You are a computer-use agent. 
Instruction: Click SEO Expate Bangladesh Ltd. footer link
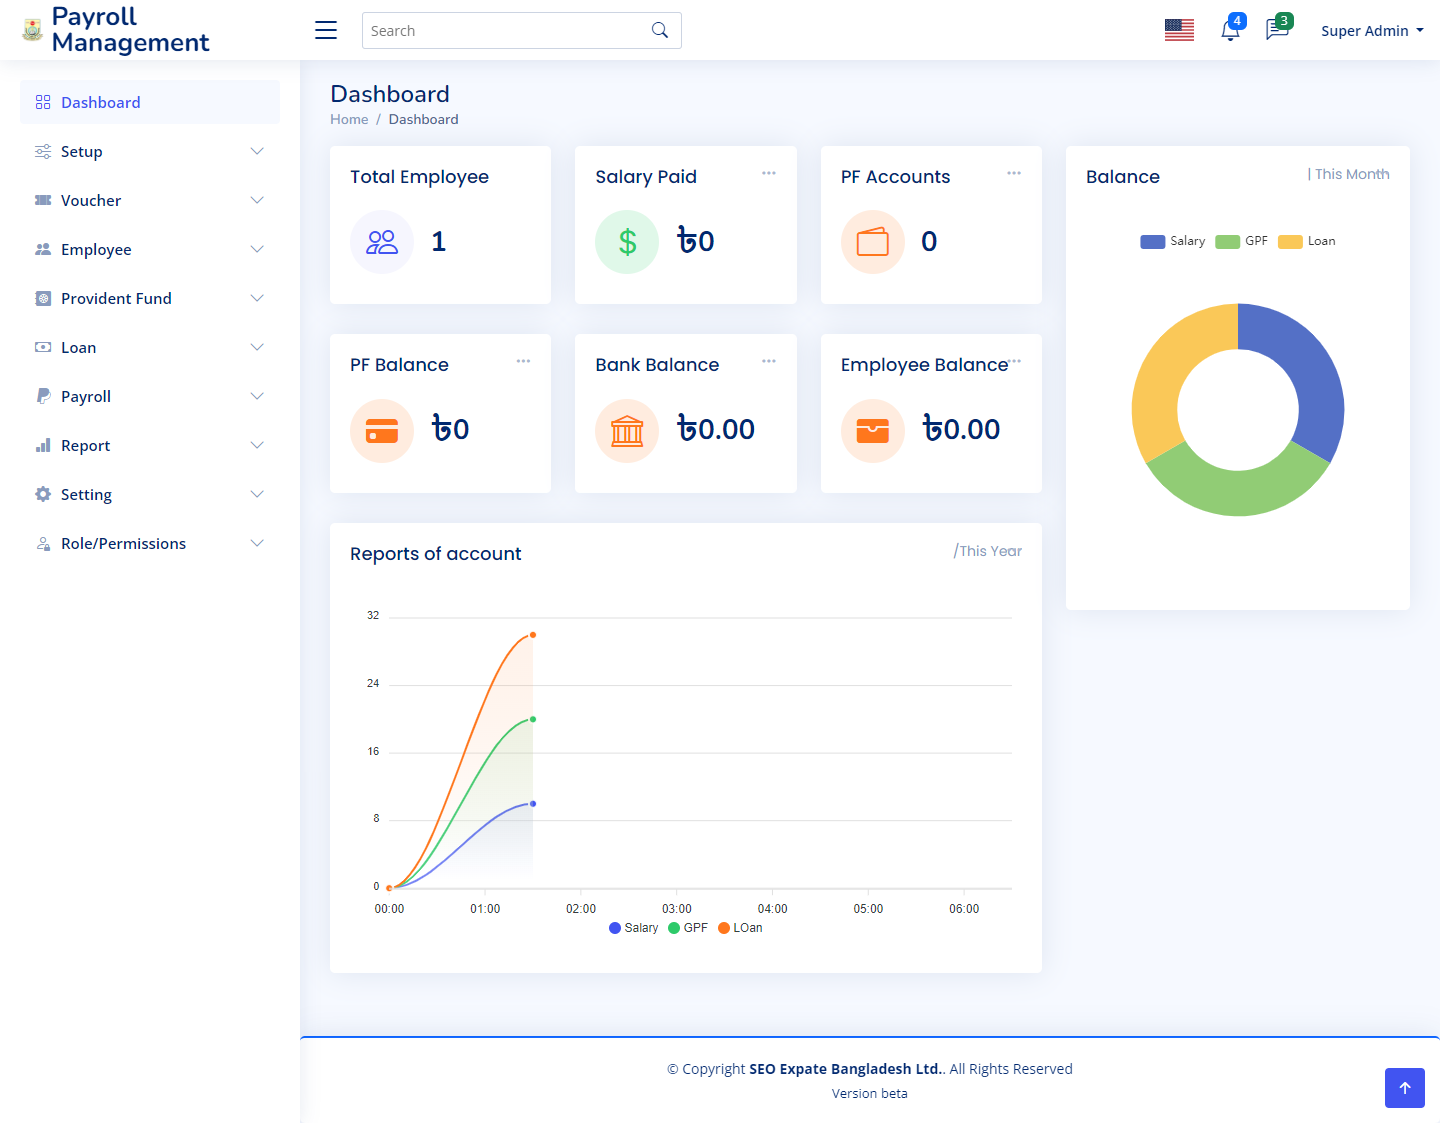[x=847, y=1069]
